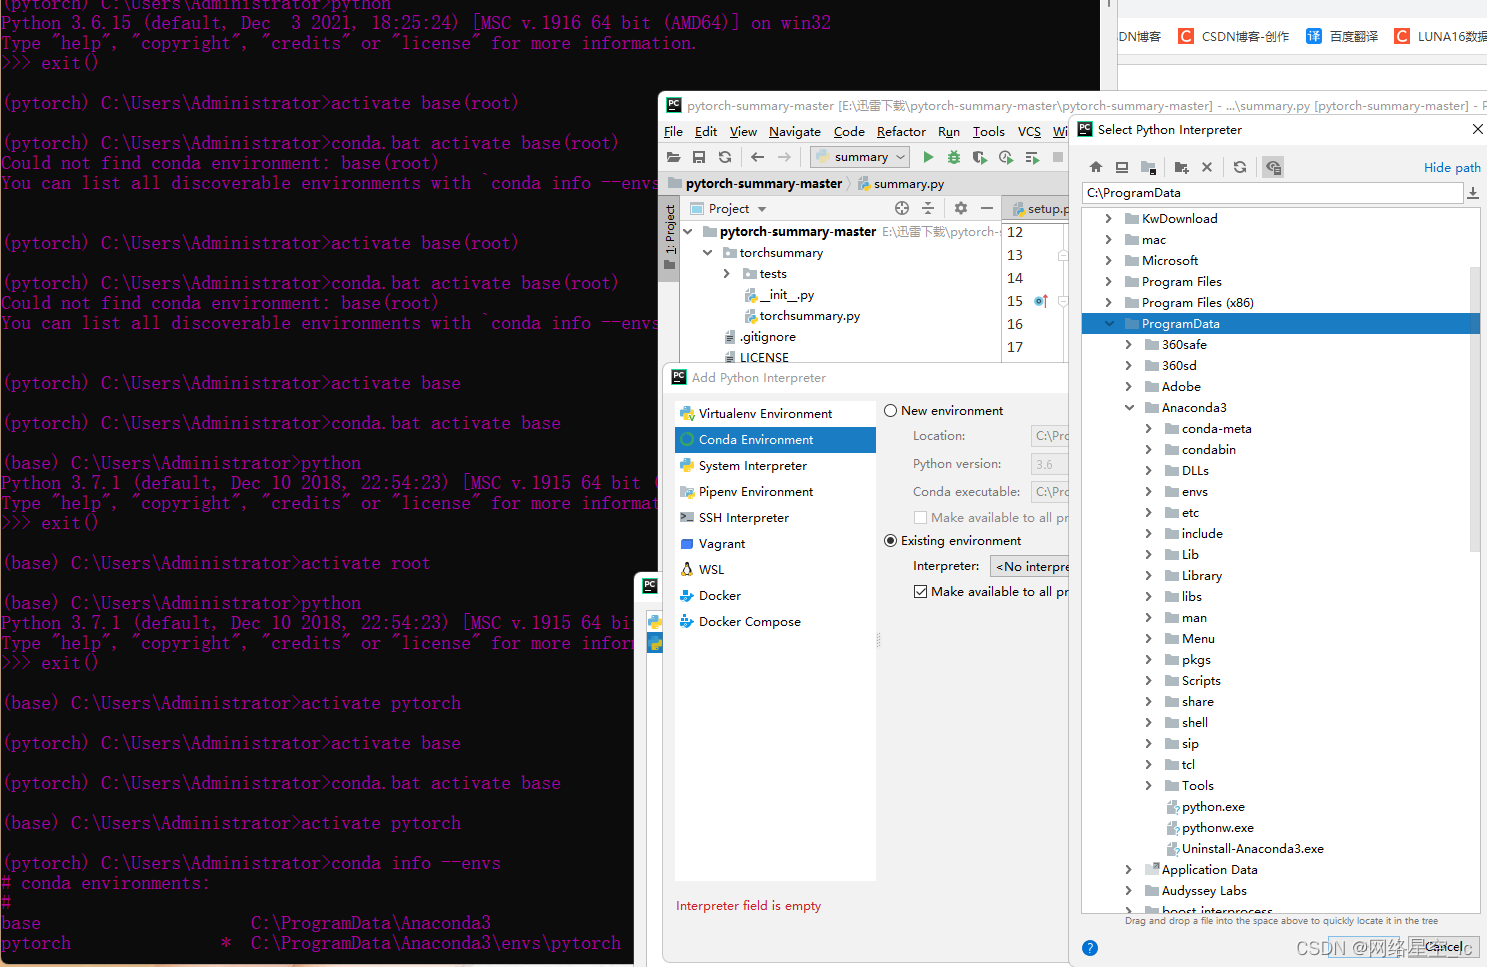Open the Refactor menu

pos(901,132)
